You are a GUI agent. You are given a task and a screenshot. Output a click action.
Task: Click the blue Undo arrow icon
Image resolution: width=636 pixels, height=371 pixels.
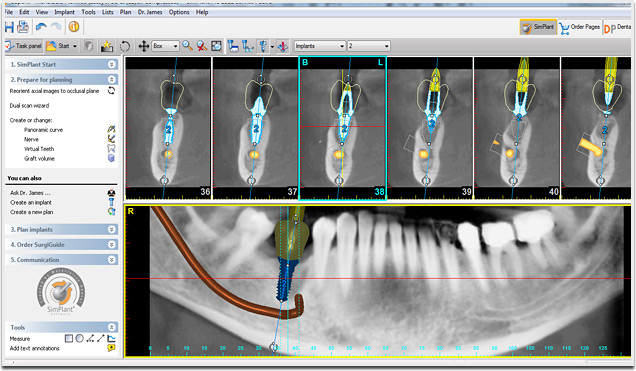41,27
